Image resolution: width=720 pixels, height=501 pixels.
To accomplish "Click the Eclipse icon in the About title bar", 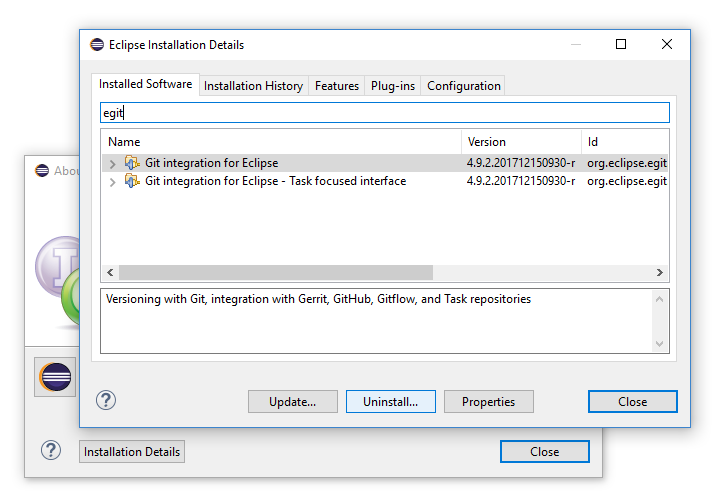I will [x=41, y=171].
